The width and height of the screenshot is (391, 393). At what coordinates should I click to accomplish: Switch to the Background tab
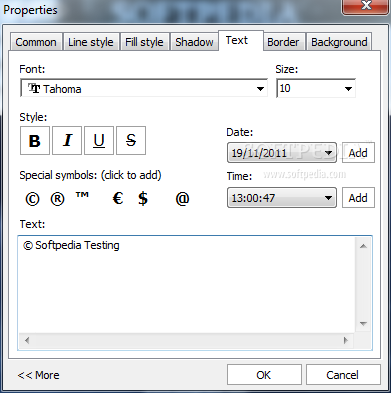(x=339, y=42)
